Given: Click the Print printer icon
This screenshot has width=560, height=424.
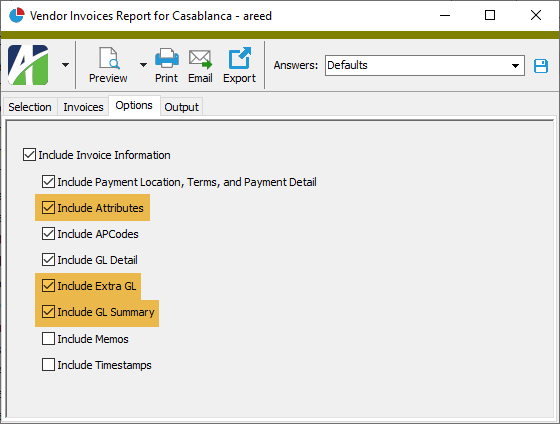Looking at the screenshot, I should point(166,58).
